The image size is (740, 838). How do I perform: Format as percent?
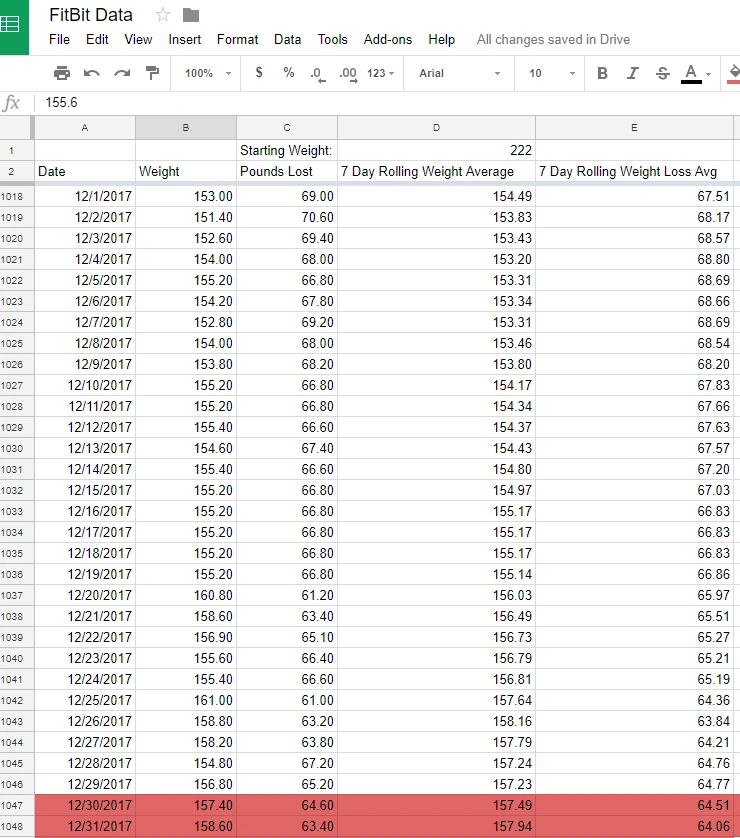coord(289,73)
